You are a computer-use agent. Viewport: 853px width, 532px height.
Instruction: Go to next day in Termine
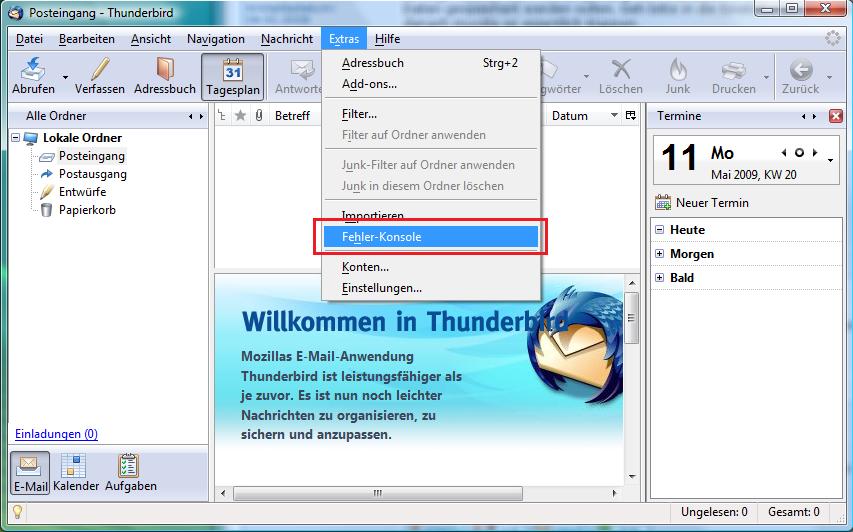point(815,153)
